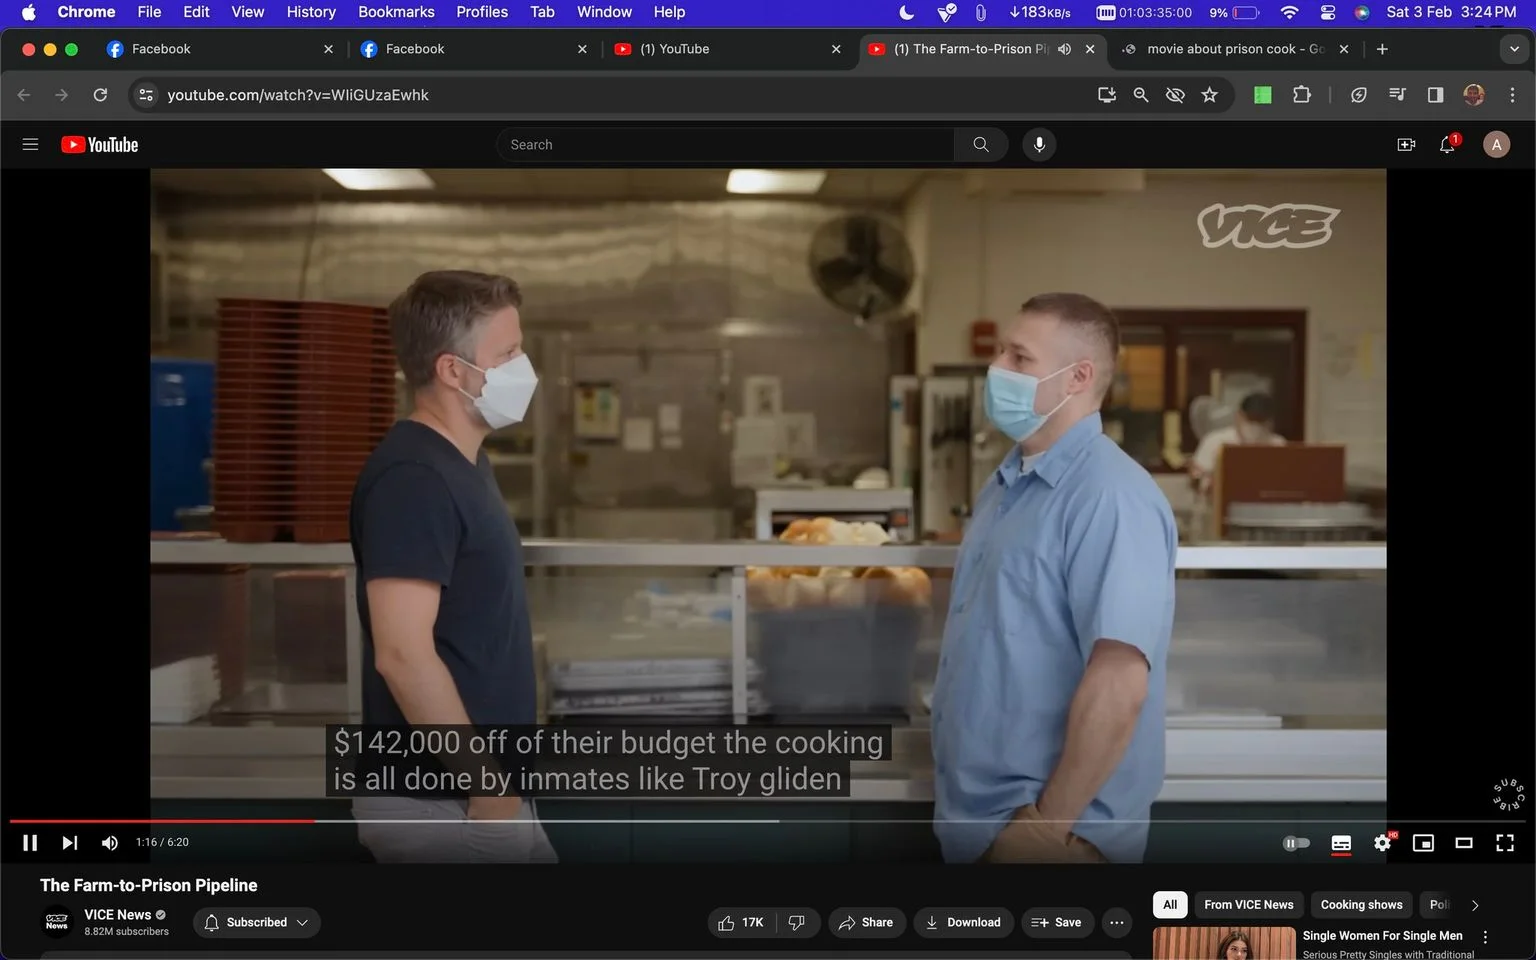The width and height of the screenshot is (1536, 960).
Task: Dislike this video
Action: (x=797, y=922)
